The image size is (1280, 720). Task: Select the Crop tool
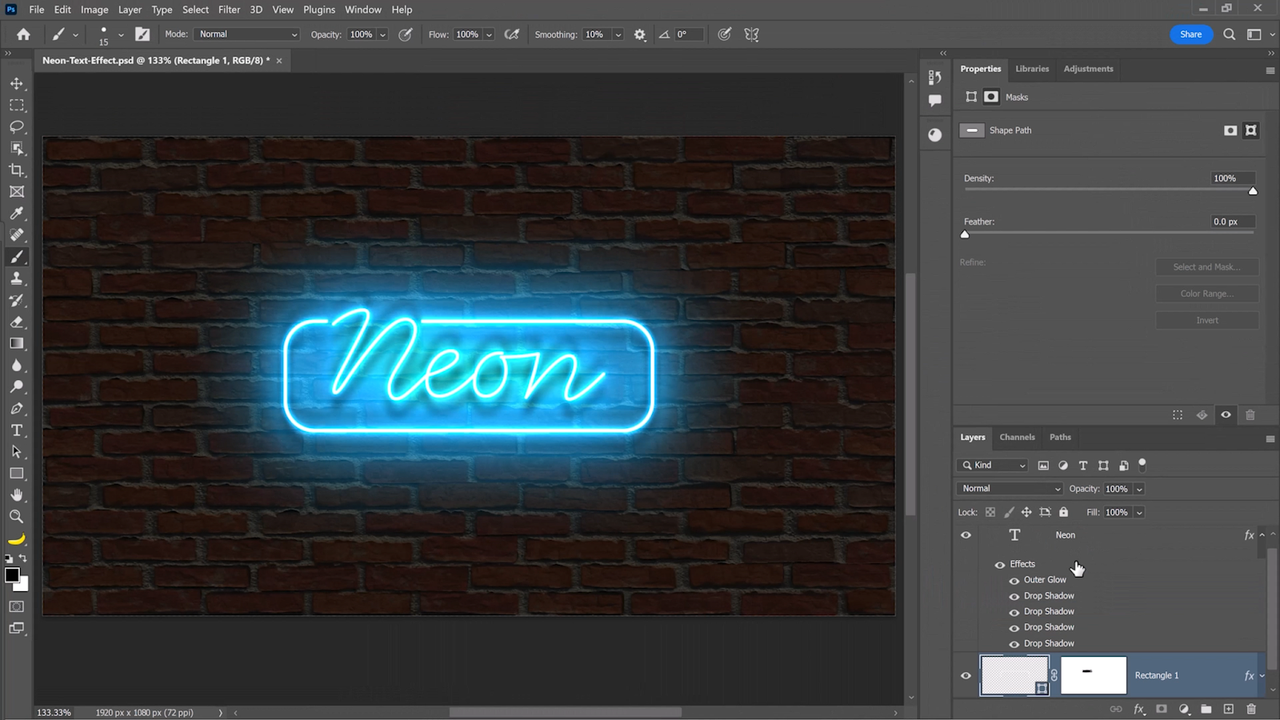click(x=16, y=170)
